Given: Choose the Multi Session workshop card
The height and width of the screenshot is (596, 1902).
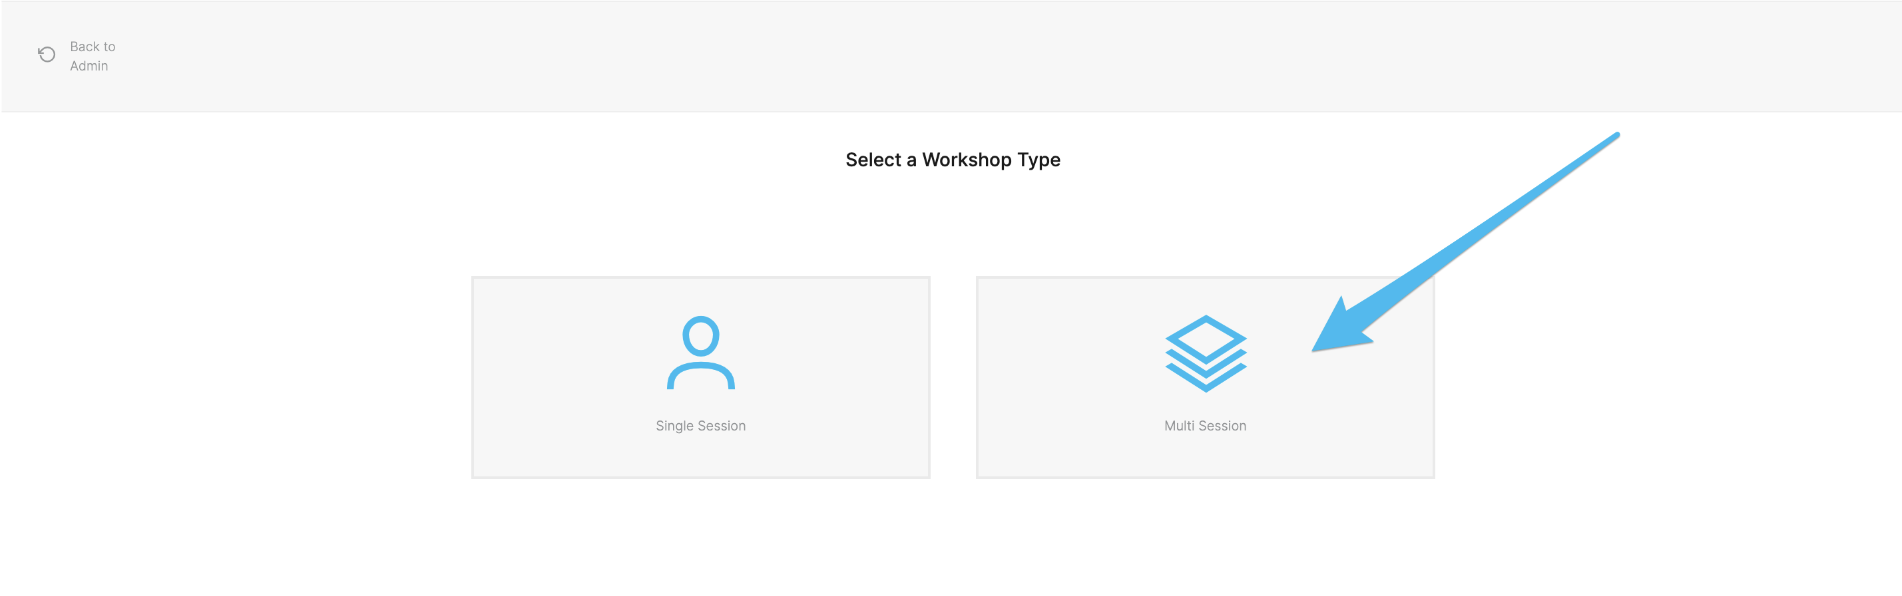Looking at the screenshot, I should [1205, 377].
